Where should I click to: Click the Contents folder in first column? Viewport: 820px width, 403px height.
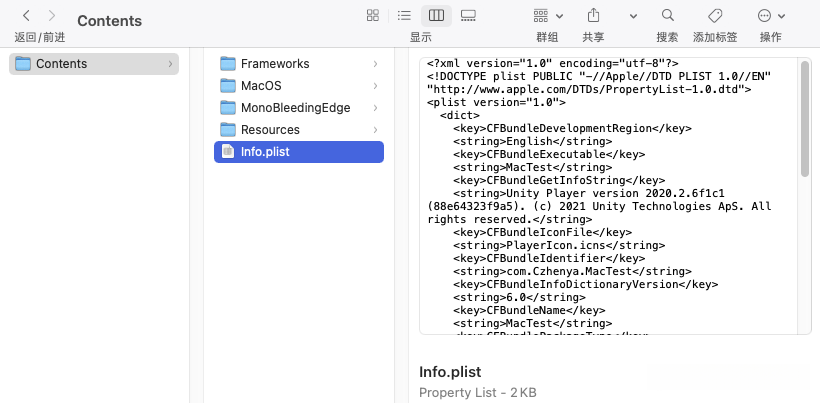(x=62, y=64)
